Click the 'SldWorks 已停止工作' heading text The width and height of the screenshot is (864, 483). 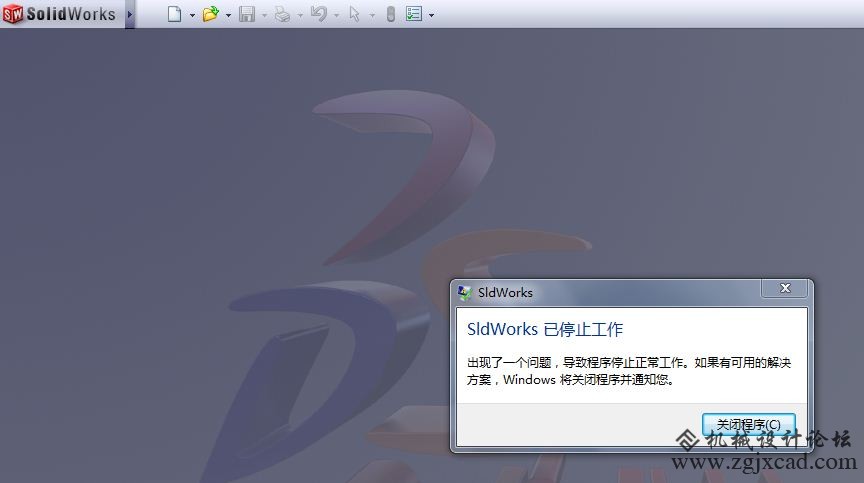pos(544,329)
